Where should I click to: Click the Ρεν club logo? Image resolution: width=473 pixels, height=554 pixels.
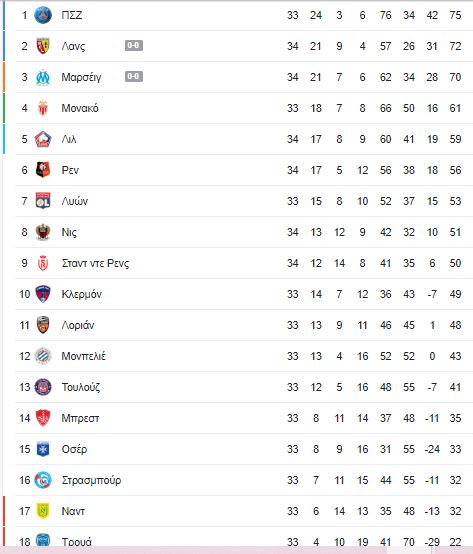click(43, 170)
